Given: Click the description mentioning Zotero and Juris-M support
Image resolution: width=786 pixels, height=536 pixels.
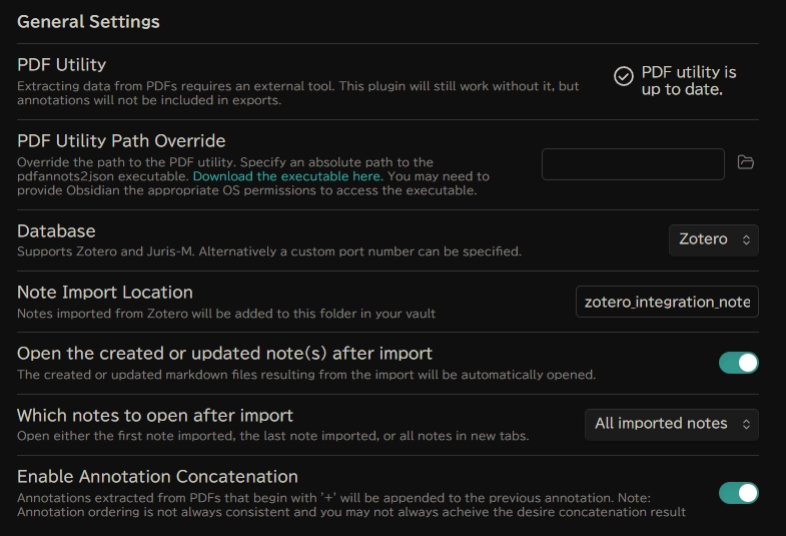Looking at the screenshot, I should point(268,251).
